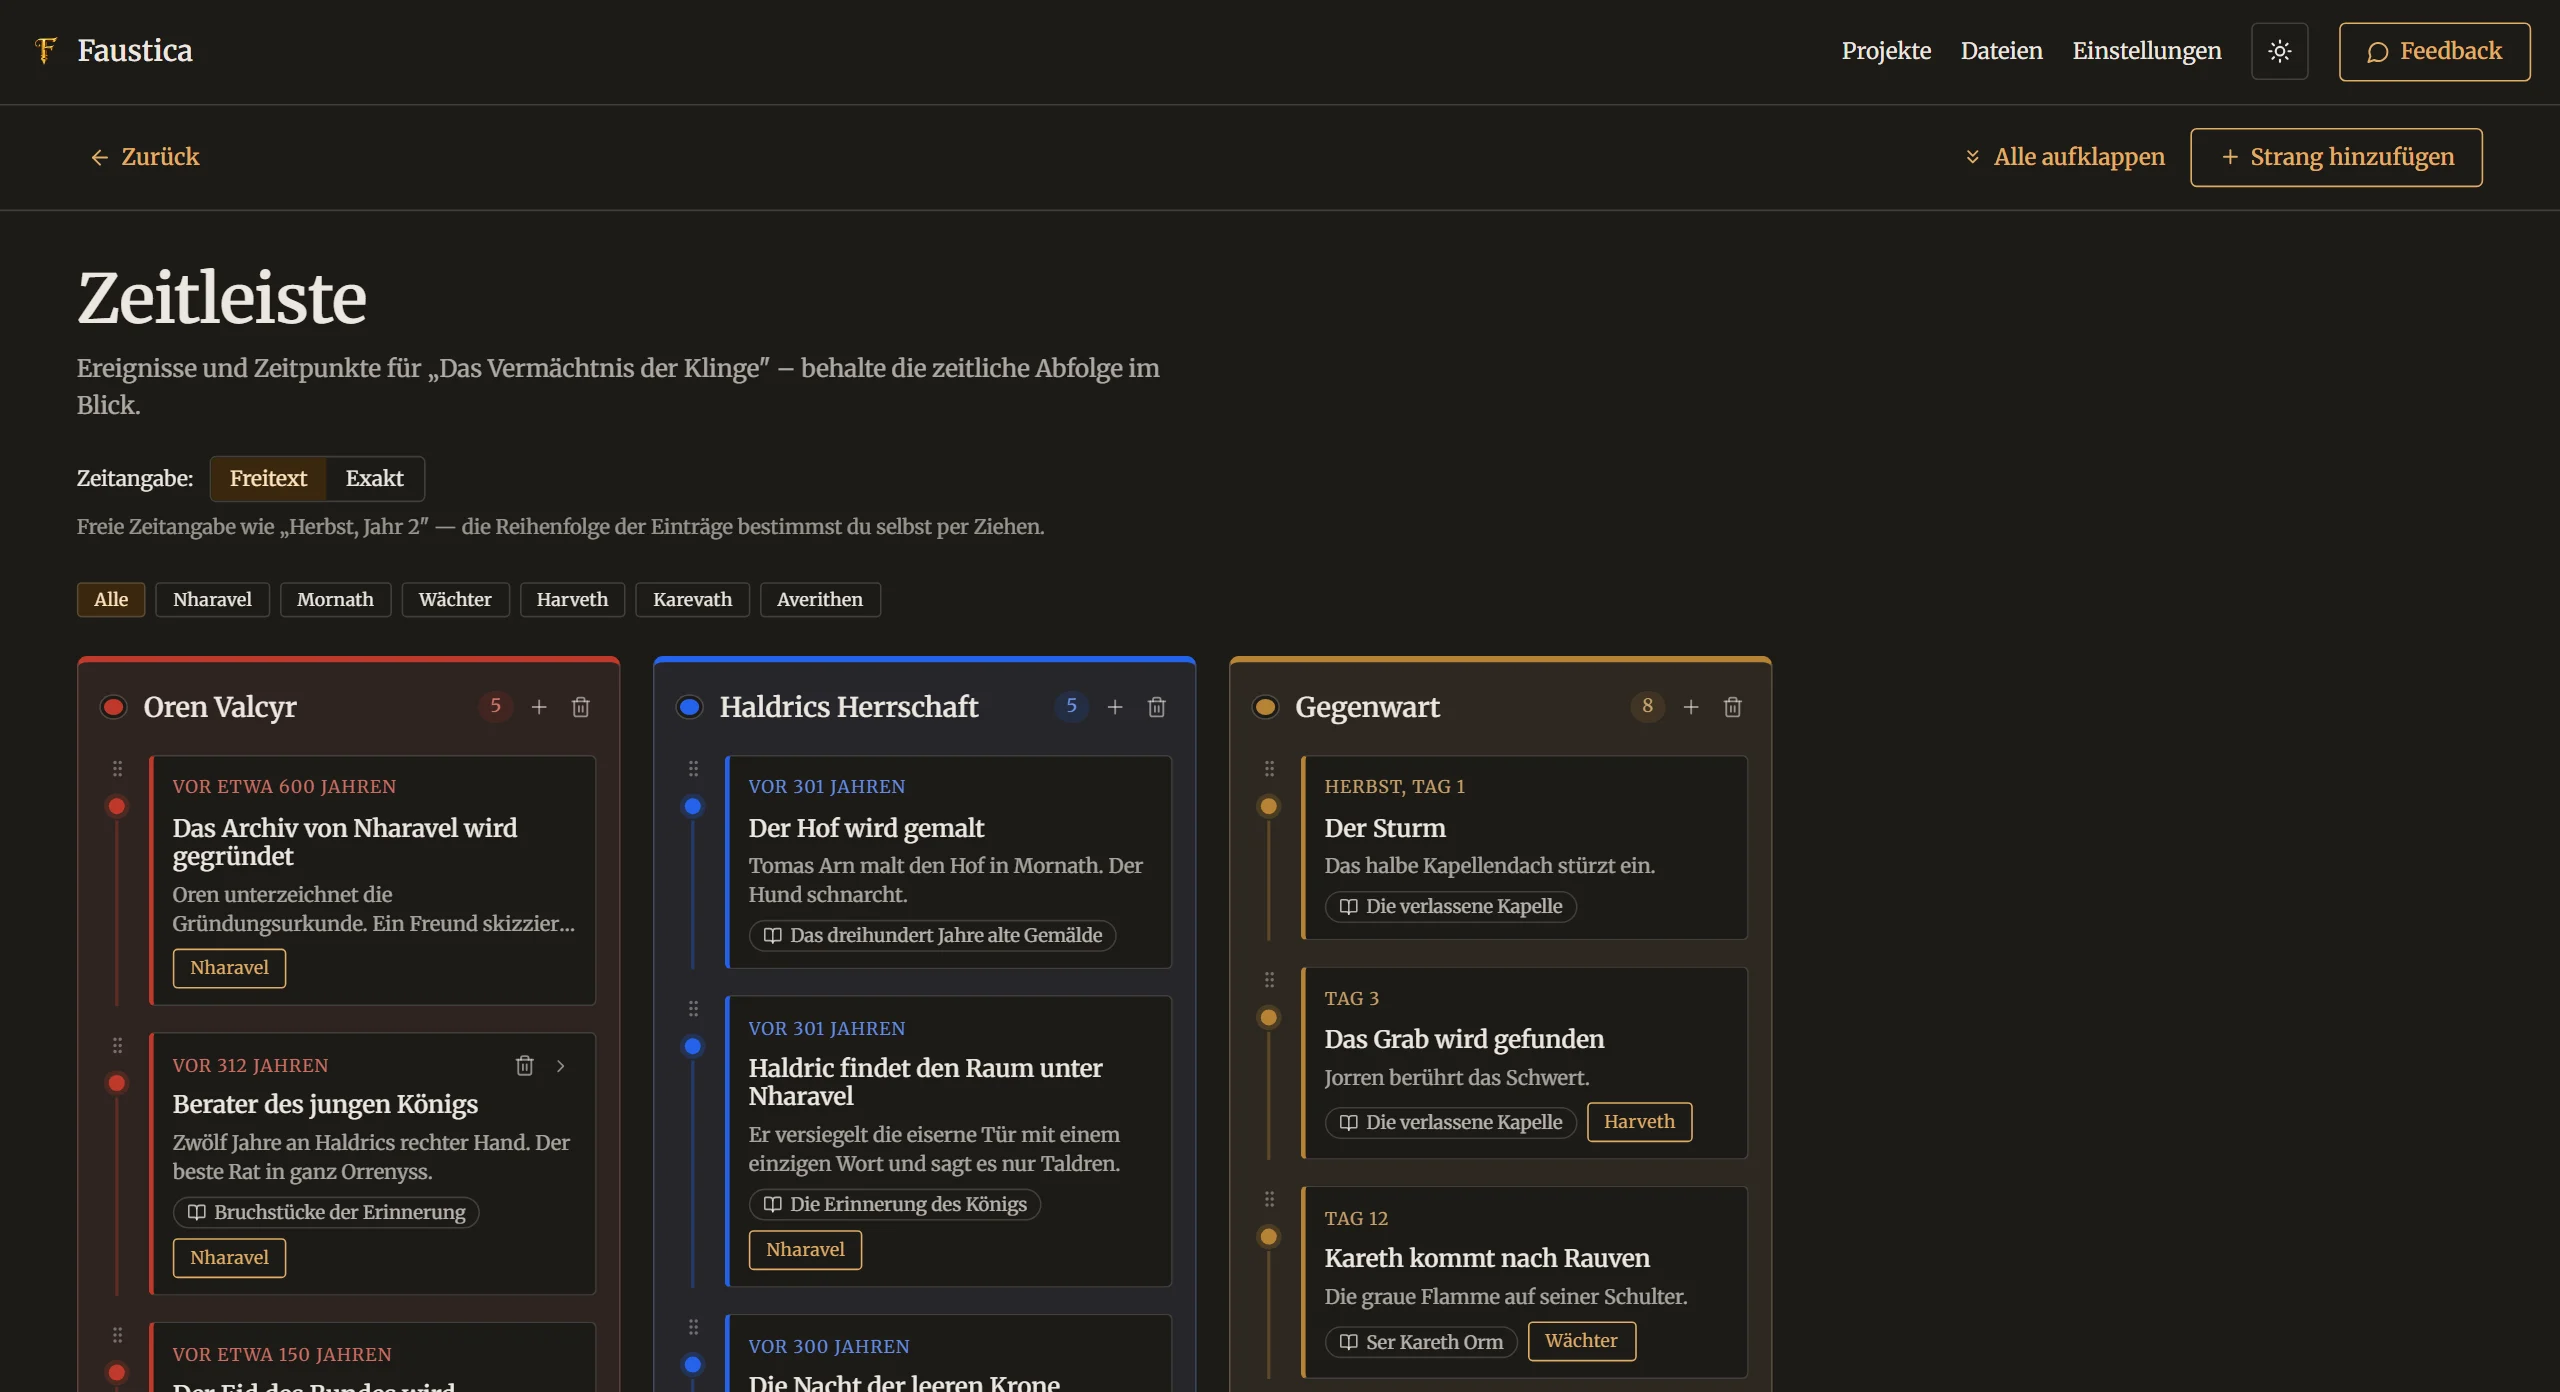Filter entries by Harveth chip
Viewport: 2560px width, 1392px height.
pos(572,599)
